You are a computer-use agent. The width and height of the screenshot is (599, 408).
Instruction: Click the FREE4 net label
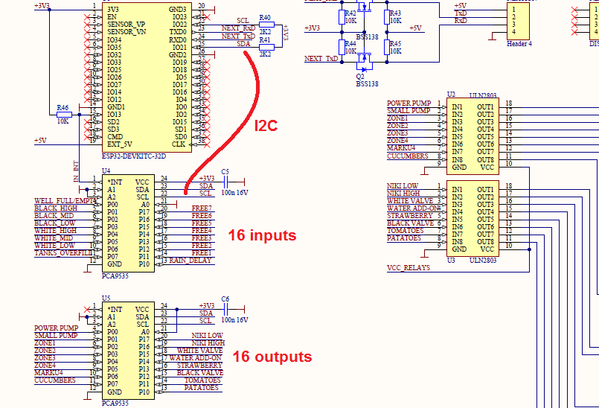(x=201, y=230)
